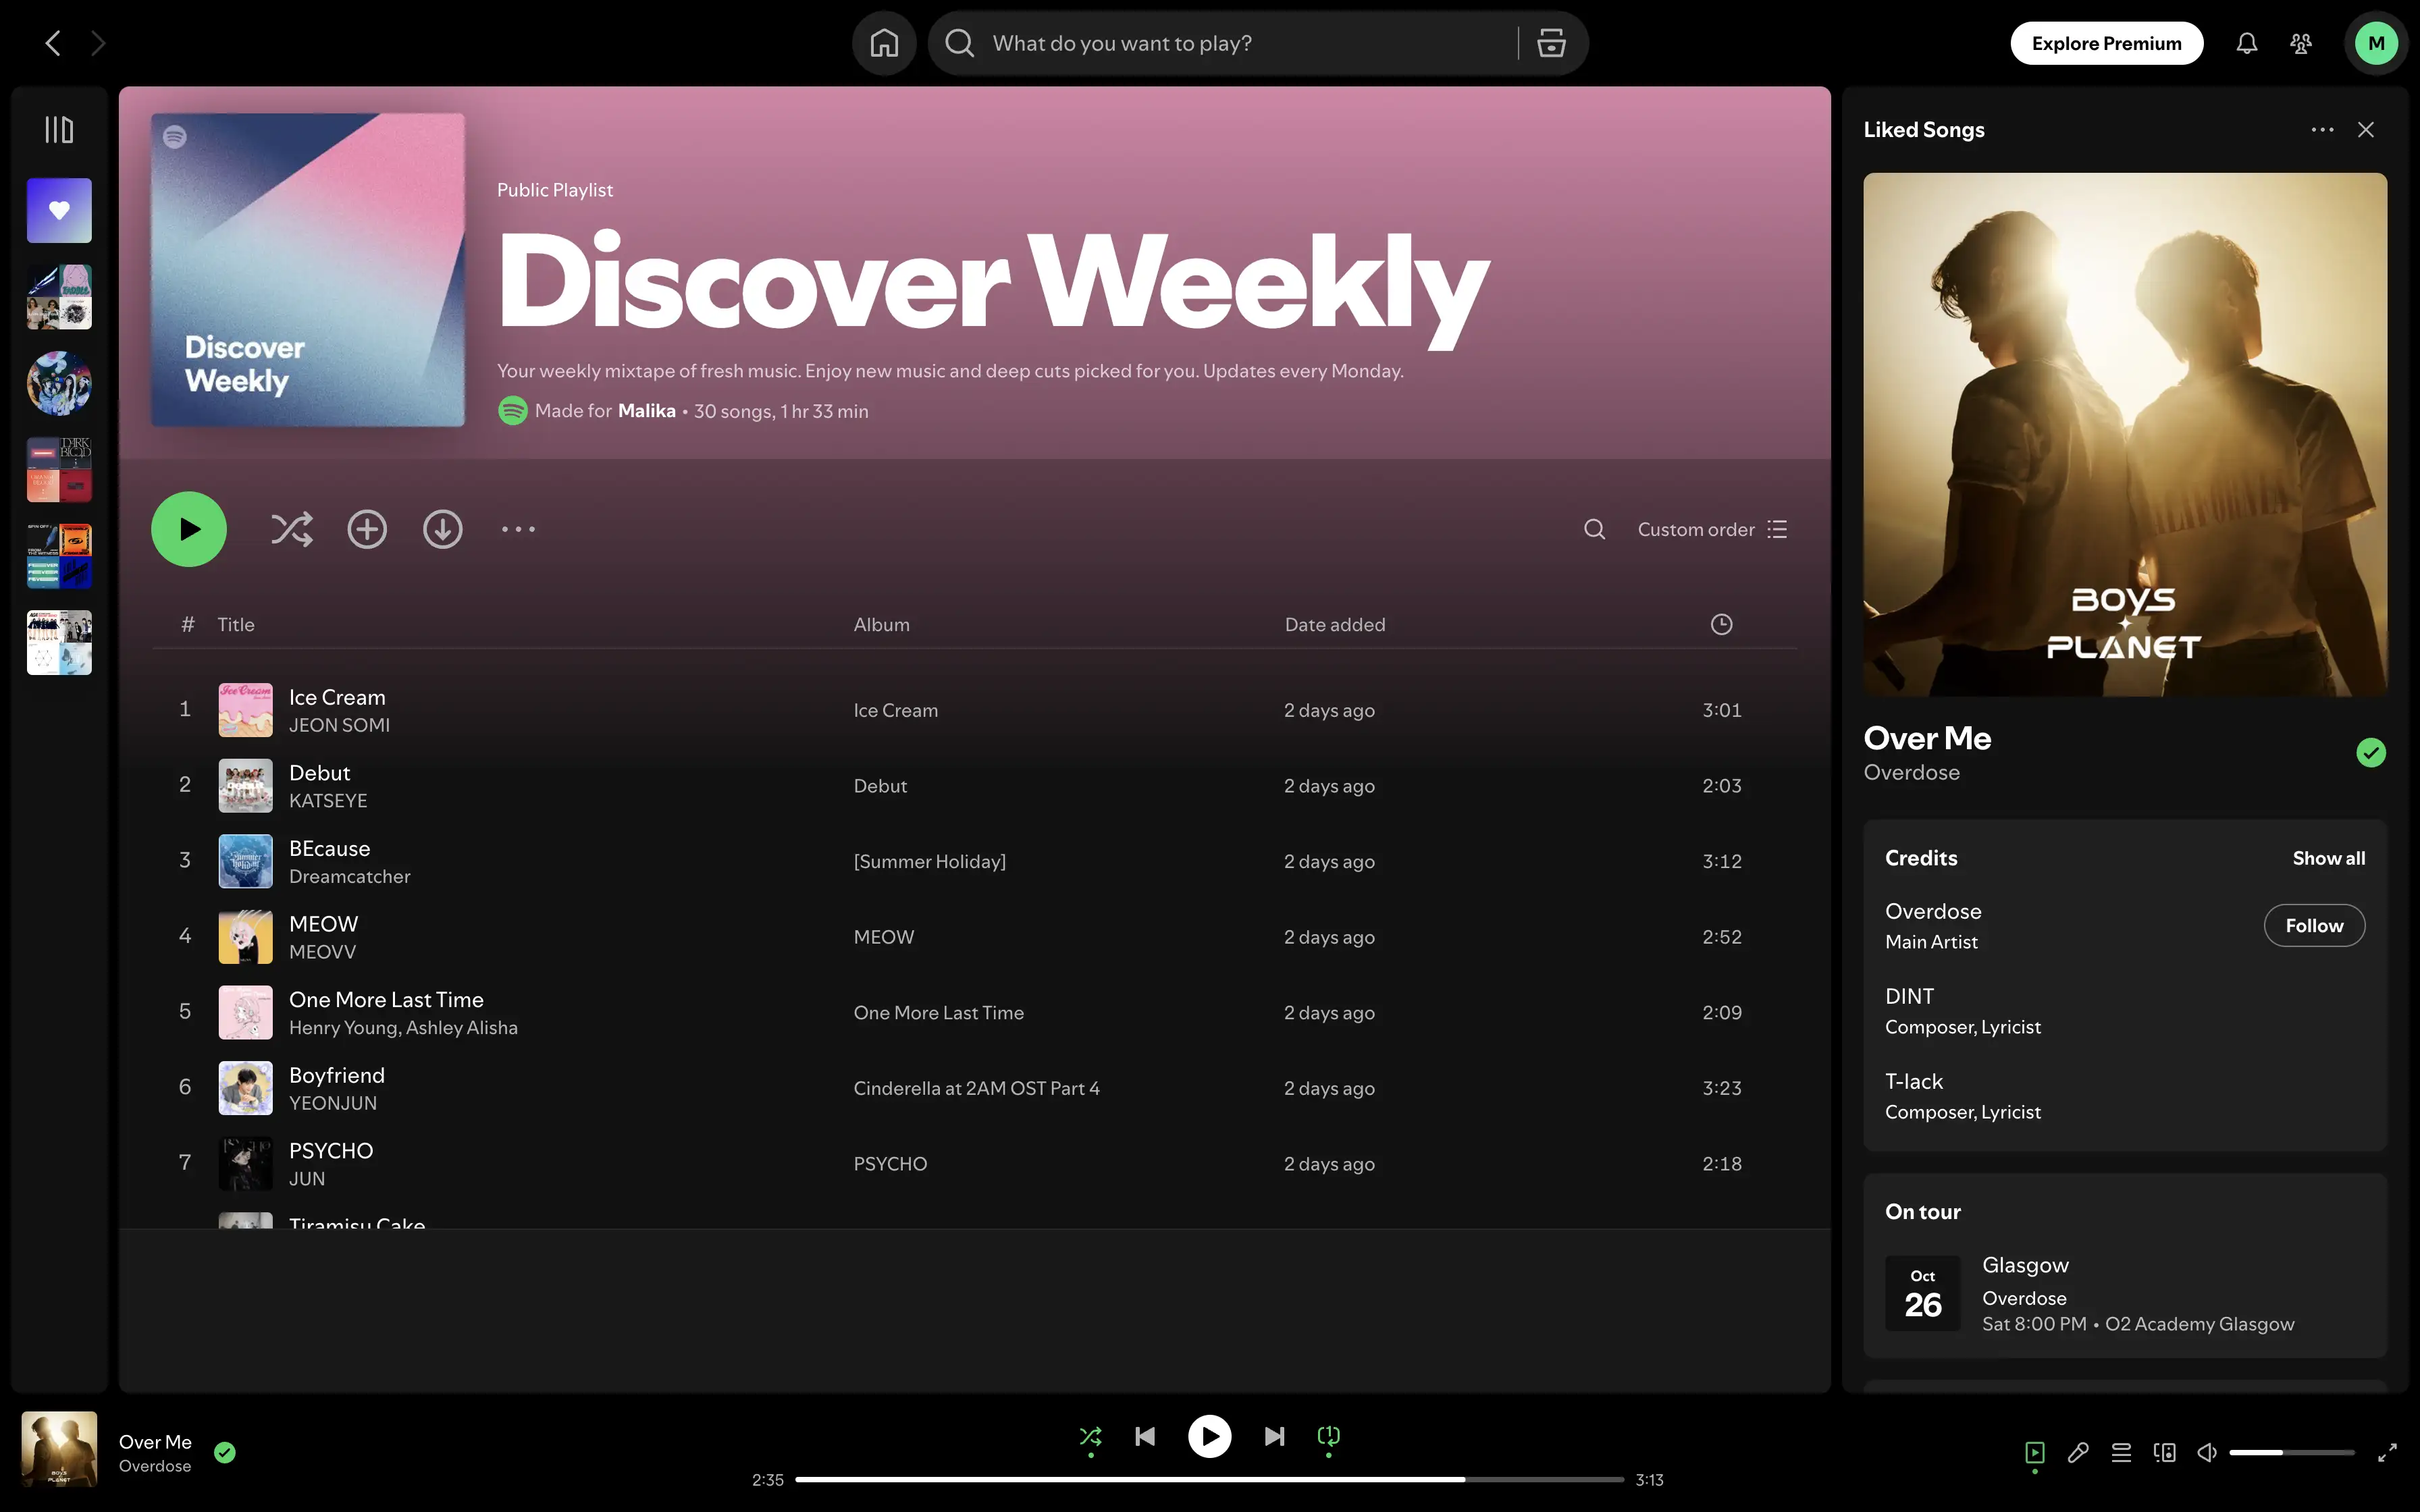Open notifications bell
The height and width of the screenshot is (1512, 2420).
(2247, 43)
